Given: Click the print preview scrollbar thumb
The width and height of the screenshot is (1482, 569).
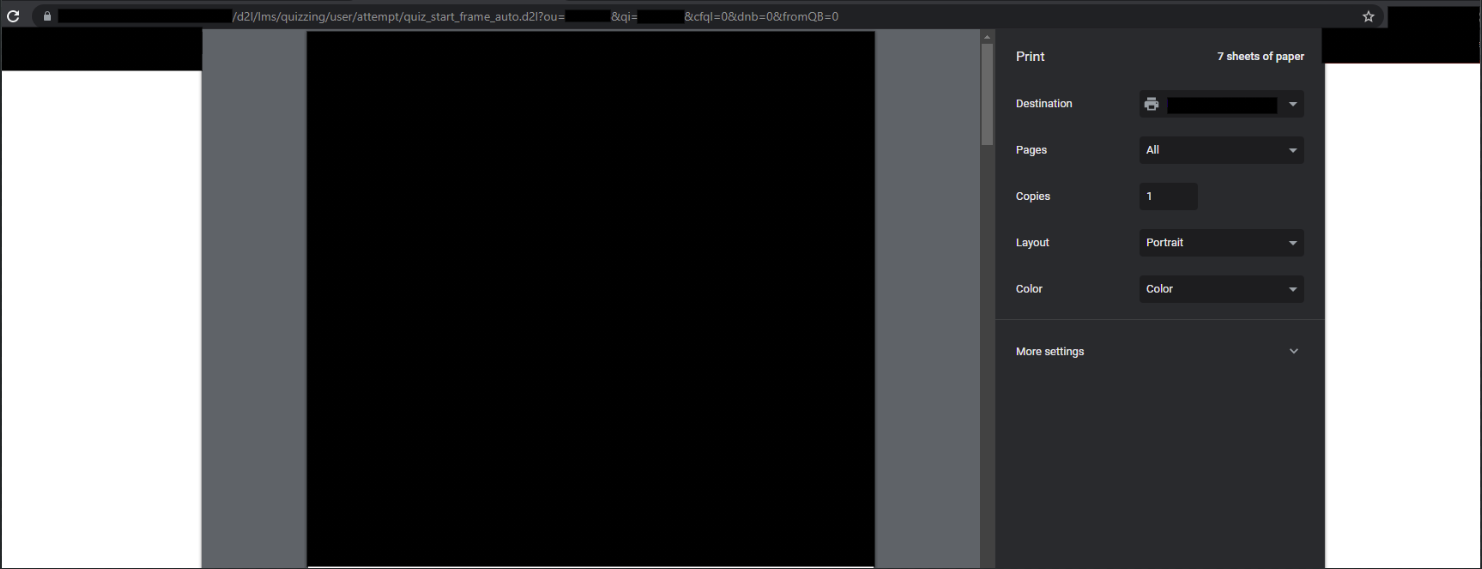Looking at the screenshot, I should tap(987, 95).
